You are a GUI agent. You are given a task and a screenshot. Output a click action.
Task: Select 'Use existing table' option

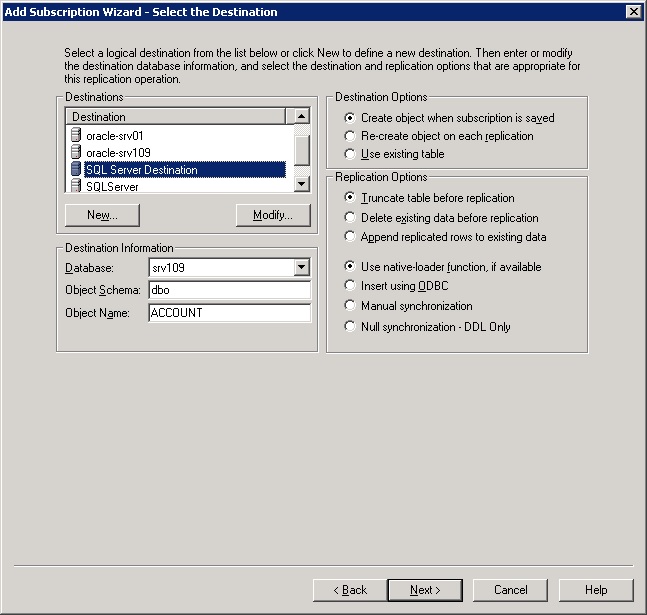click(350, 154)
